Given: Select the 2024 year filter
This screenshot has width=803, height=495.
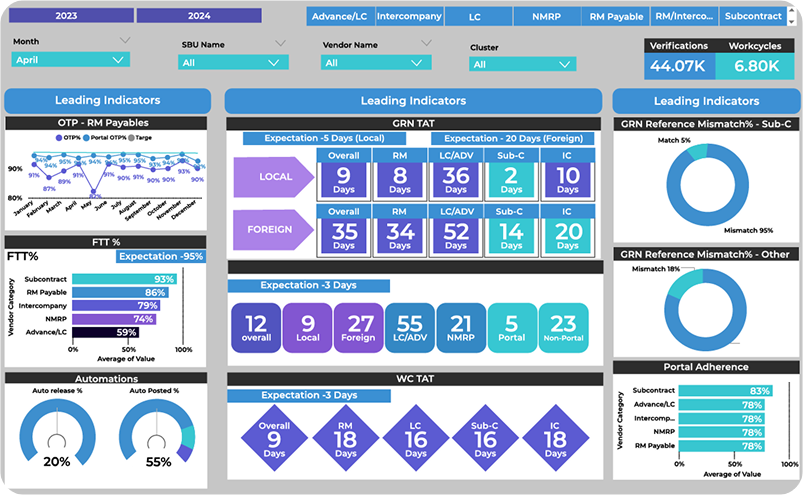Looking at the screenshot, I should click(198, 16).
